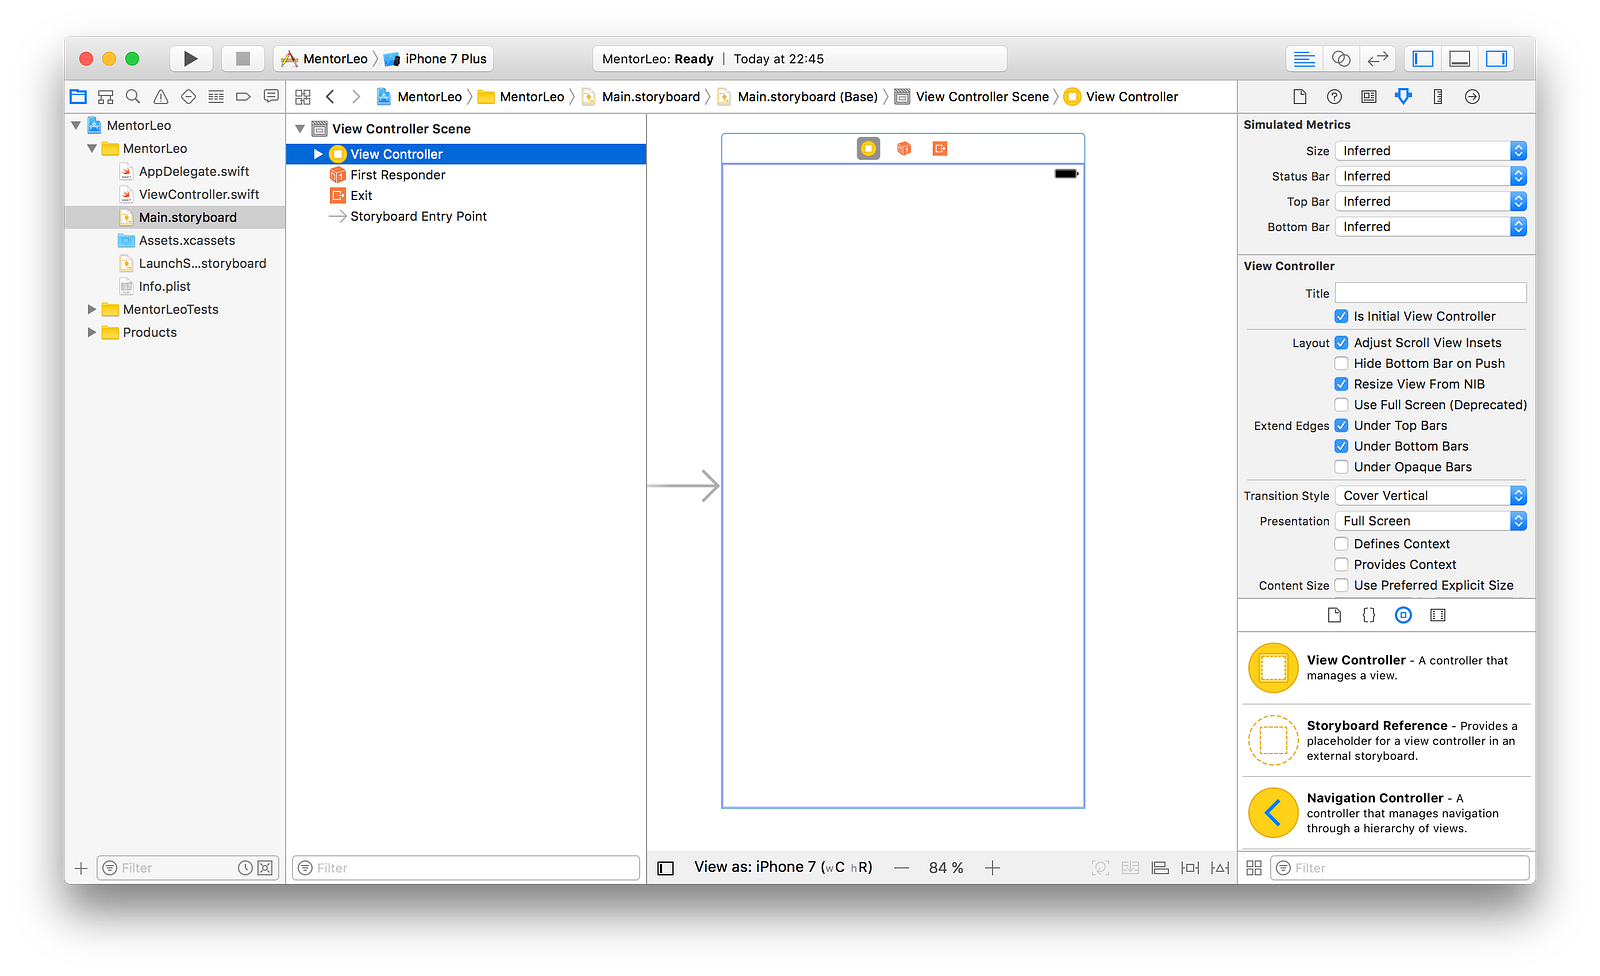Expand the View Controller outline row
The height and width of the screenshot is (976, 1600).
318,154
